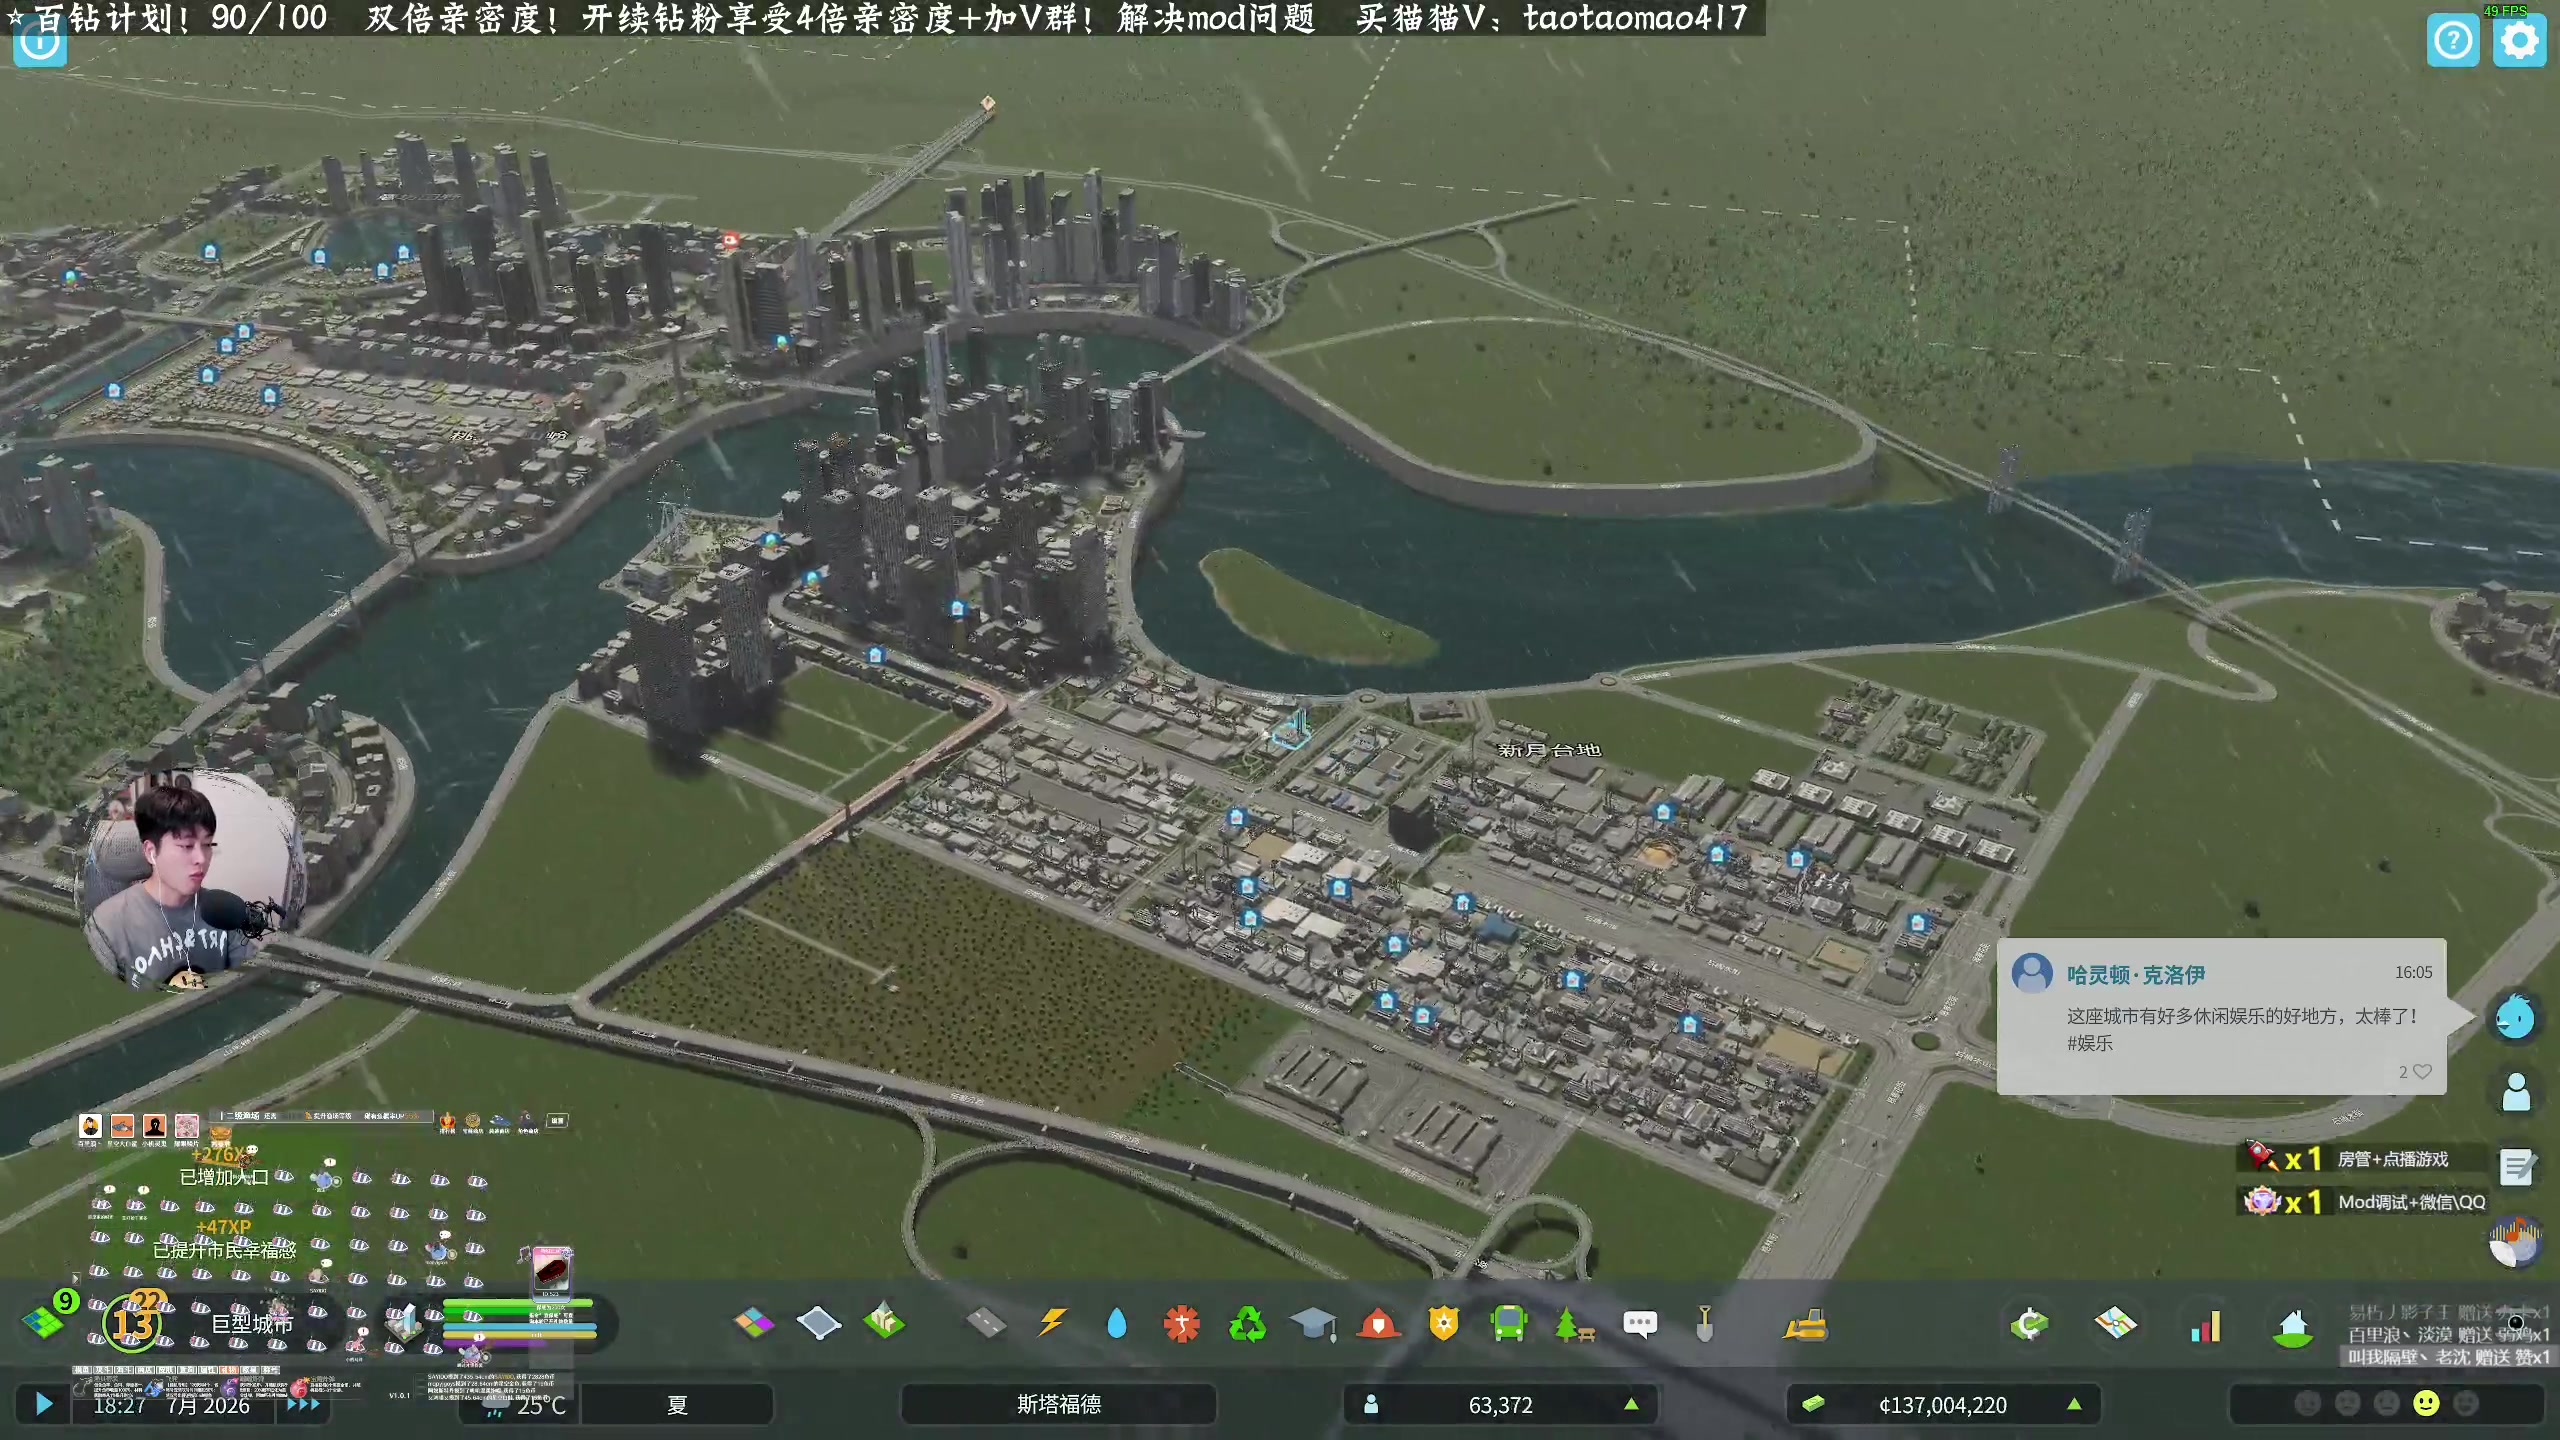Click the help question-mark button
This screenshot has width=2560, height=1440.
[2453, 40]
